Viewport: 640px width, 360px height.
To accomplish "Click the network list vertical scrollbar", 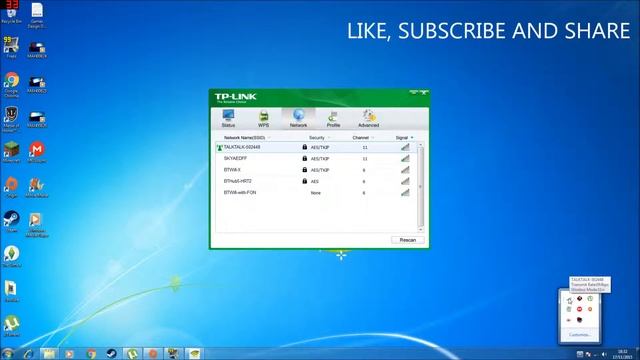I will tap(420, 187).
